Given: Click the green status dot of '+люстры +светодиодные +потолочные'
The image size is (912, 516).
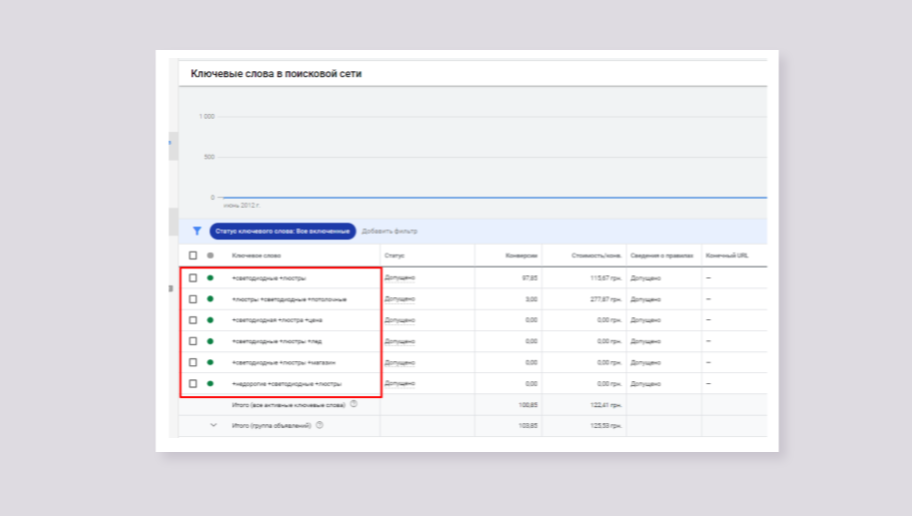Looking at the screenshot, I should click(211, 299).
